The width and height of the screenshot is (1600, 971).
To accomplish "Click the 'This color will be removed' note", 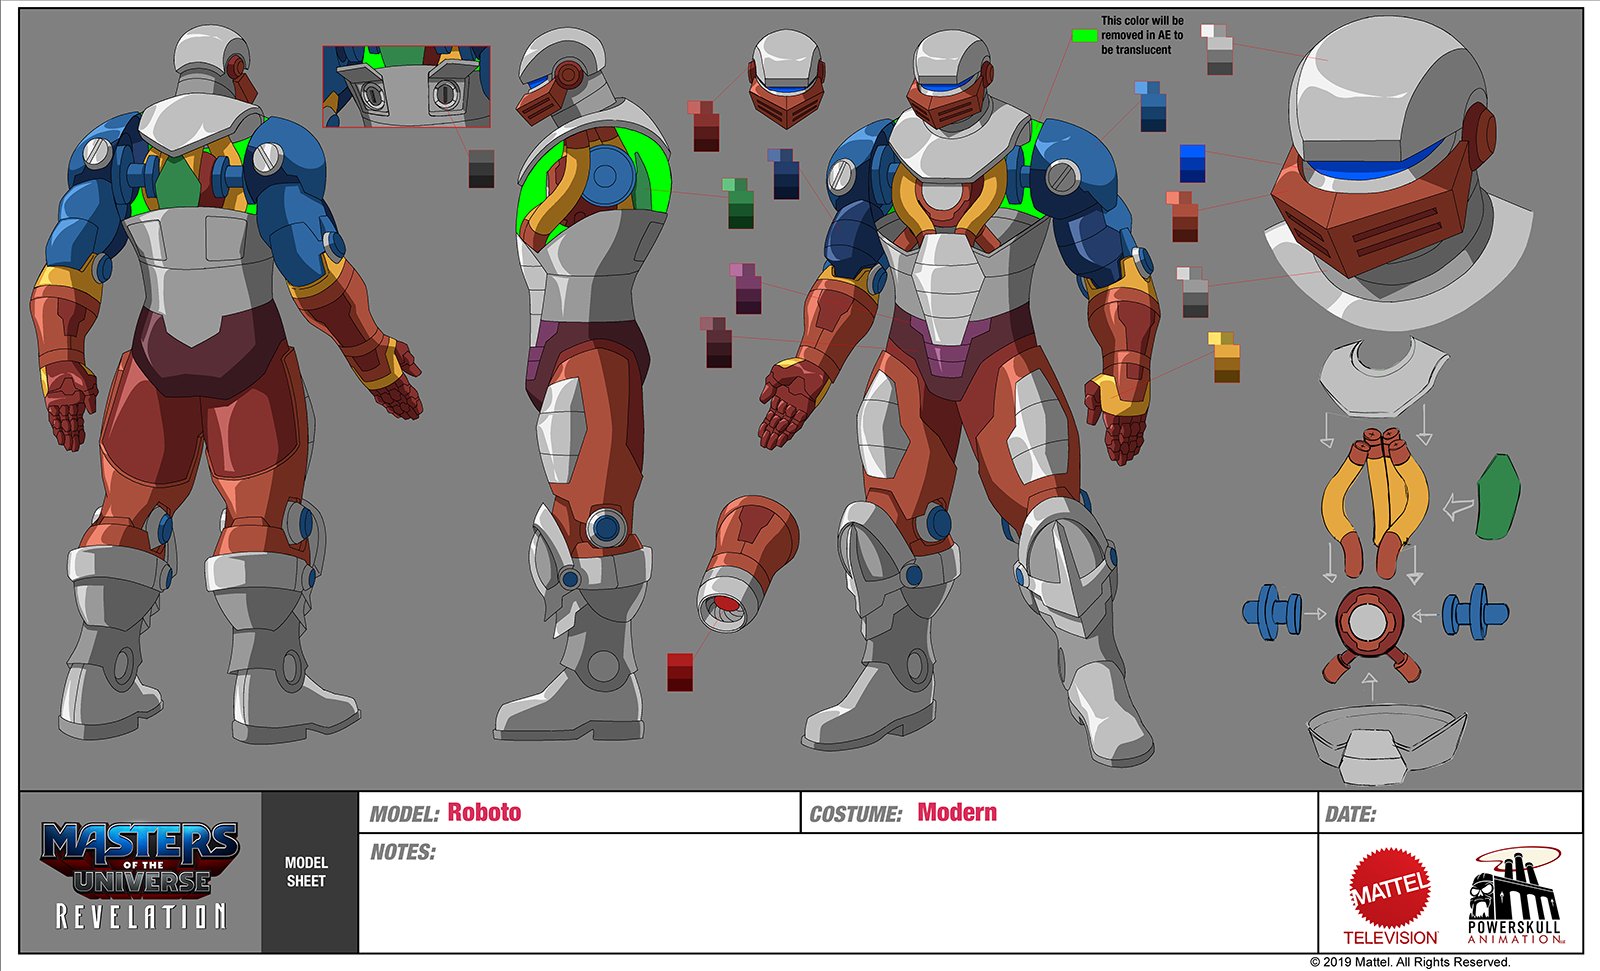I will point(1142,35).
